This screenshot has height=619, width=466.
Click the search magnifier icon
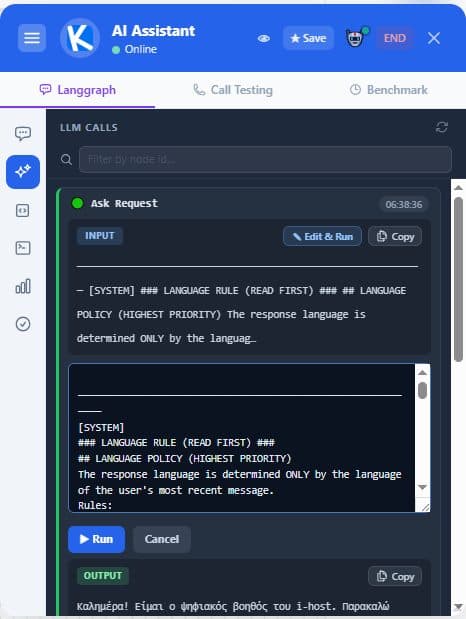tap(66, 159)
